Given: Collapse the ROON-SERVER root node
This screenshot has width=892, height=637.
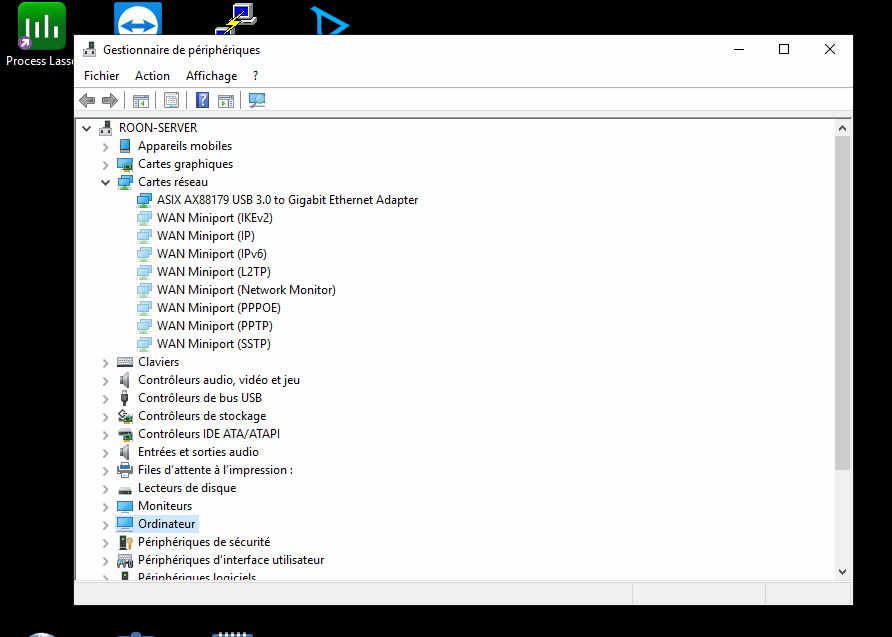Looking at the screenshot, I should click(x=86, y=129).
